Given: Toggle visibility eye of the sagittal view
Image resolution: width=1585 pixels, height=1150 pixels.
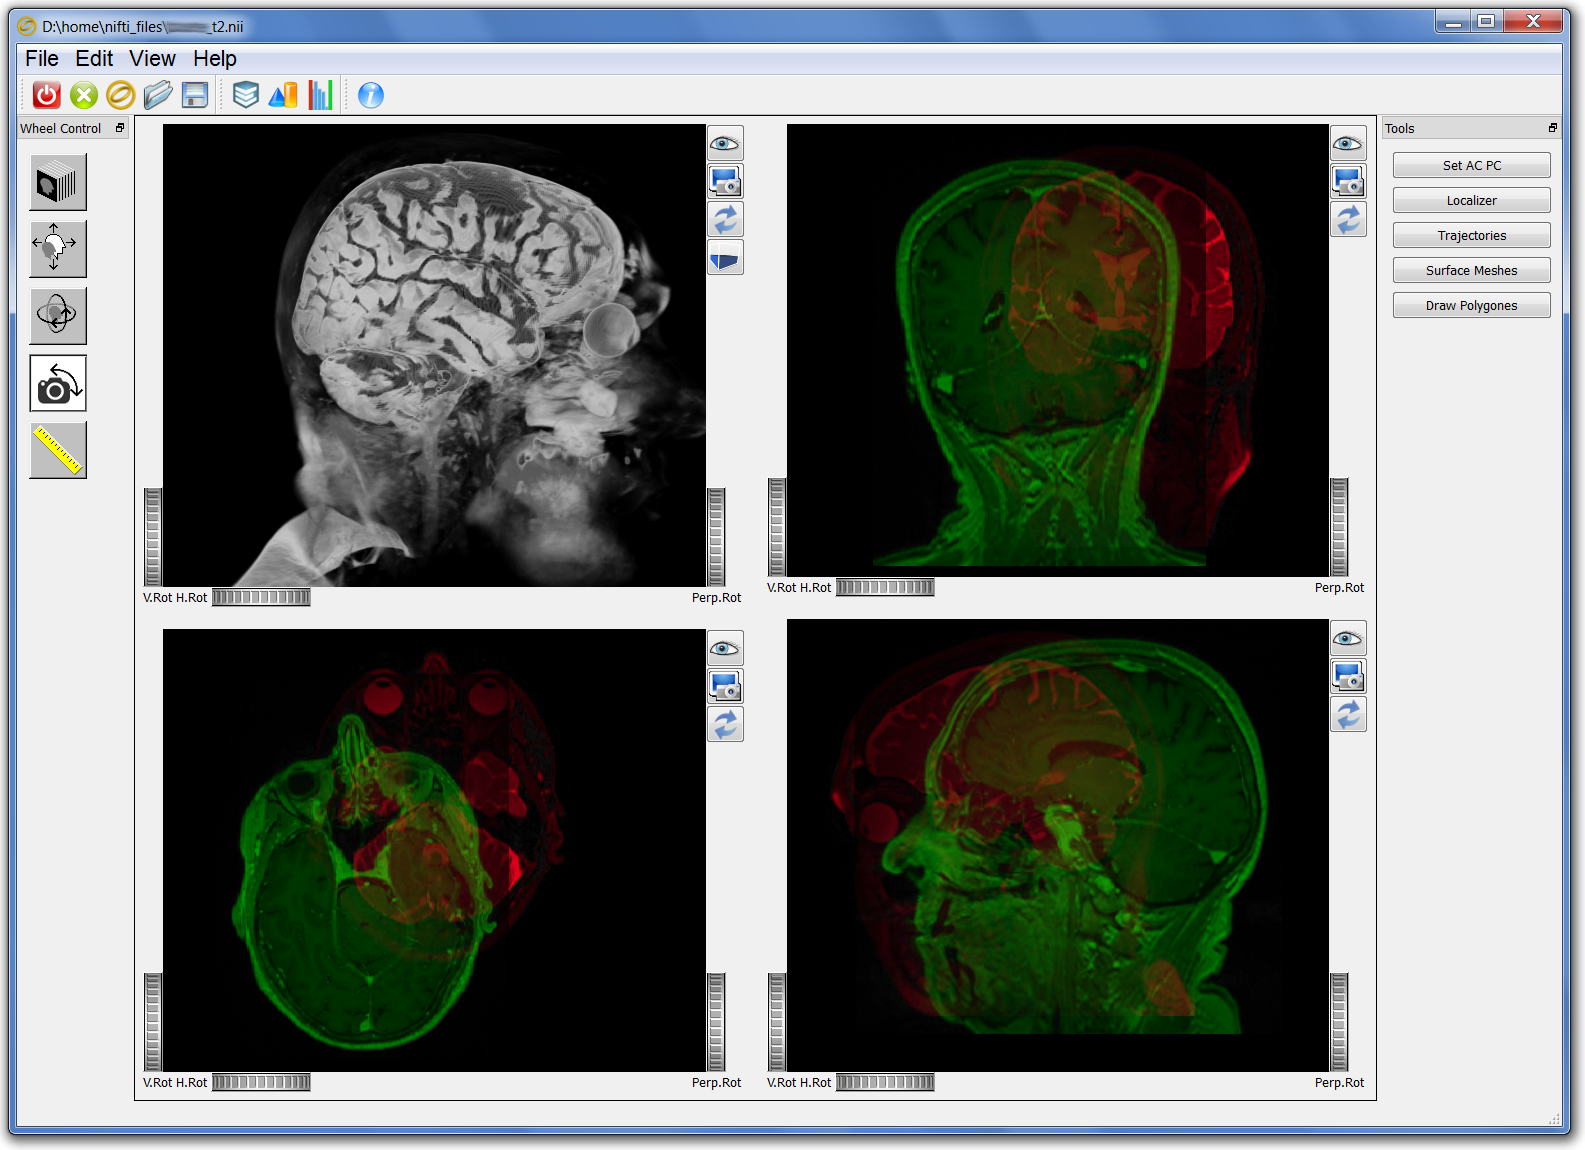Looking at the screenshot, I should (x=1348, y=639).
